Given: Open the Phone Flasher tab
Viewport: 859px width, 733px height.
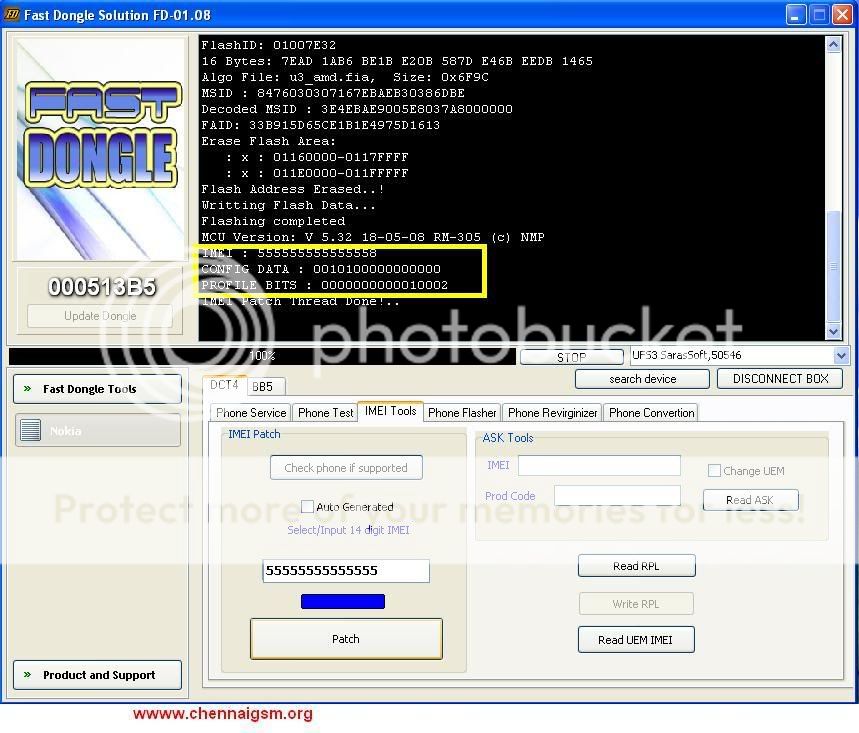Looking at the screenshot, I should [x=462, y=413].
